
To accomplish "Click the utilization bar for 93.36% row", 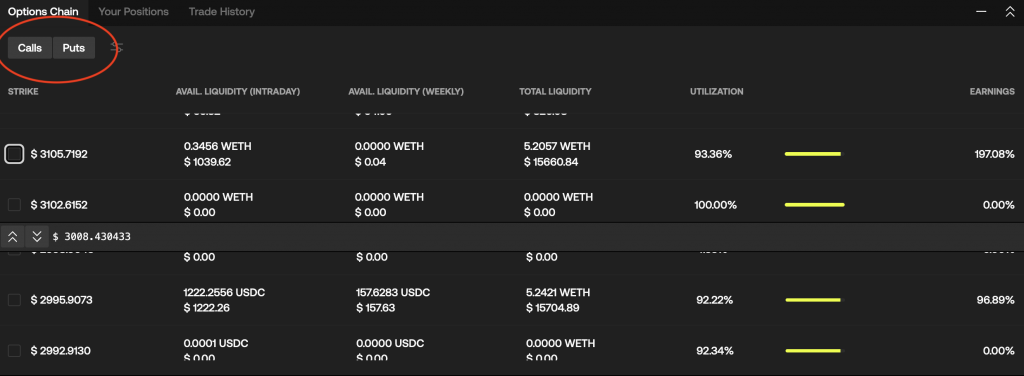I will point(814,154).
